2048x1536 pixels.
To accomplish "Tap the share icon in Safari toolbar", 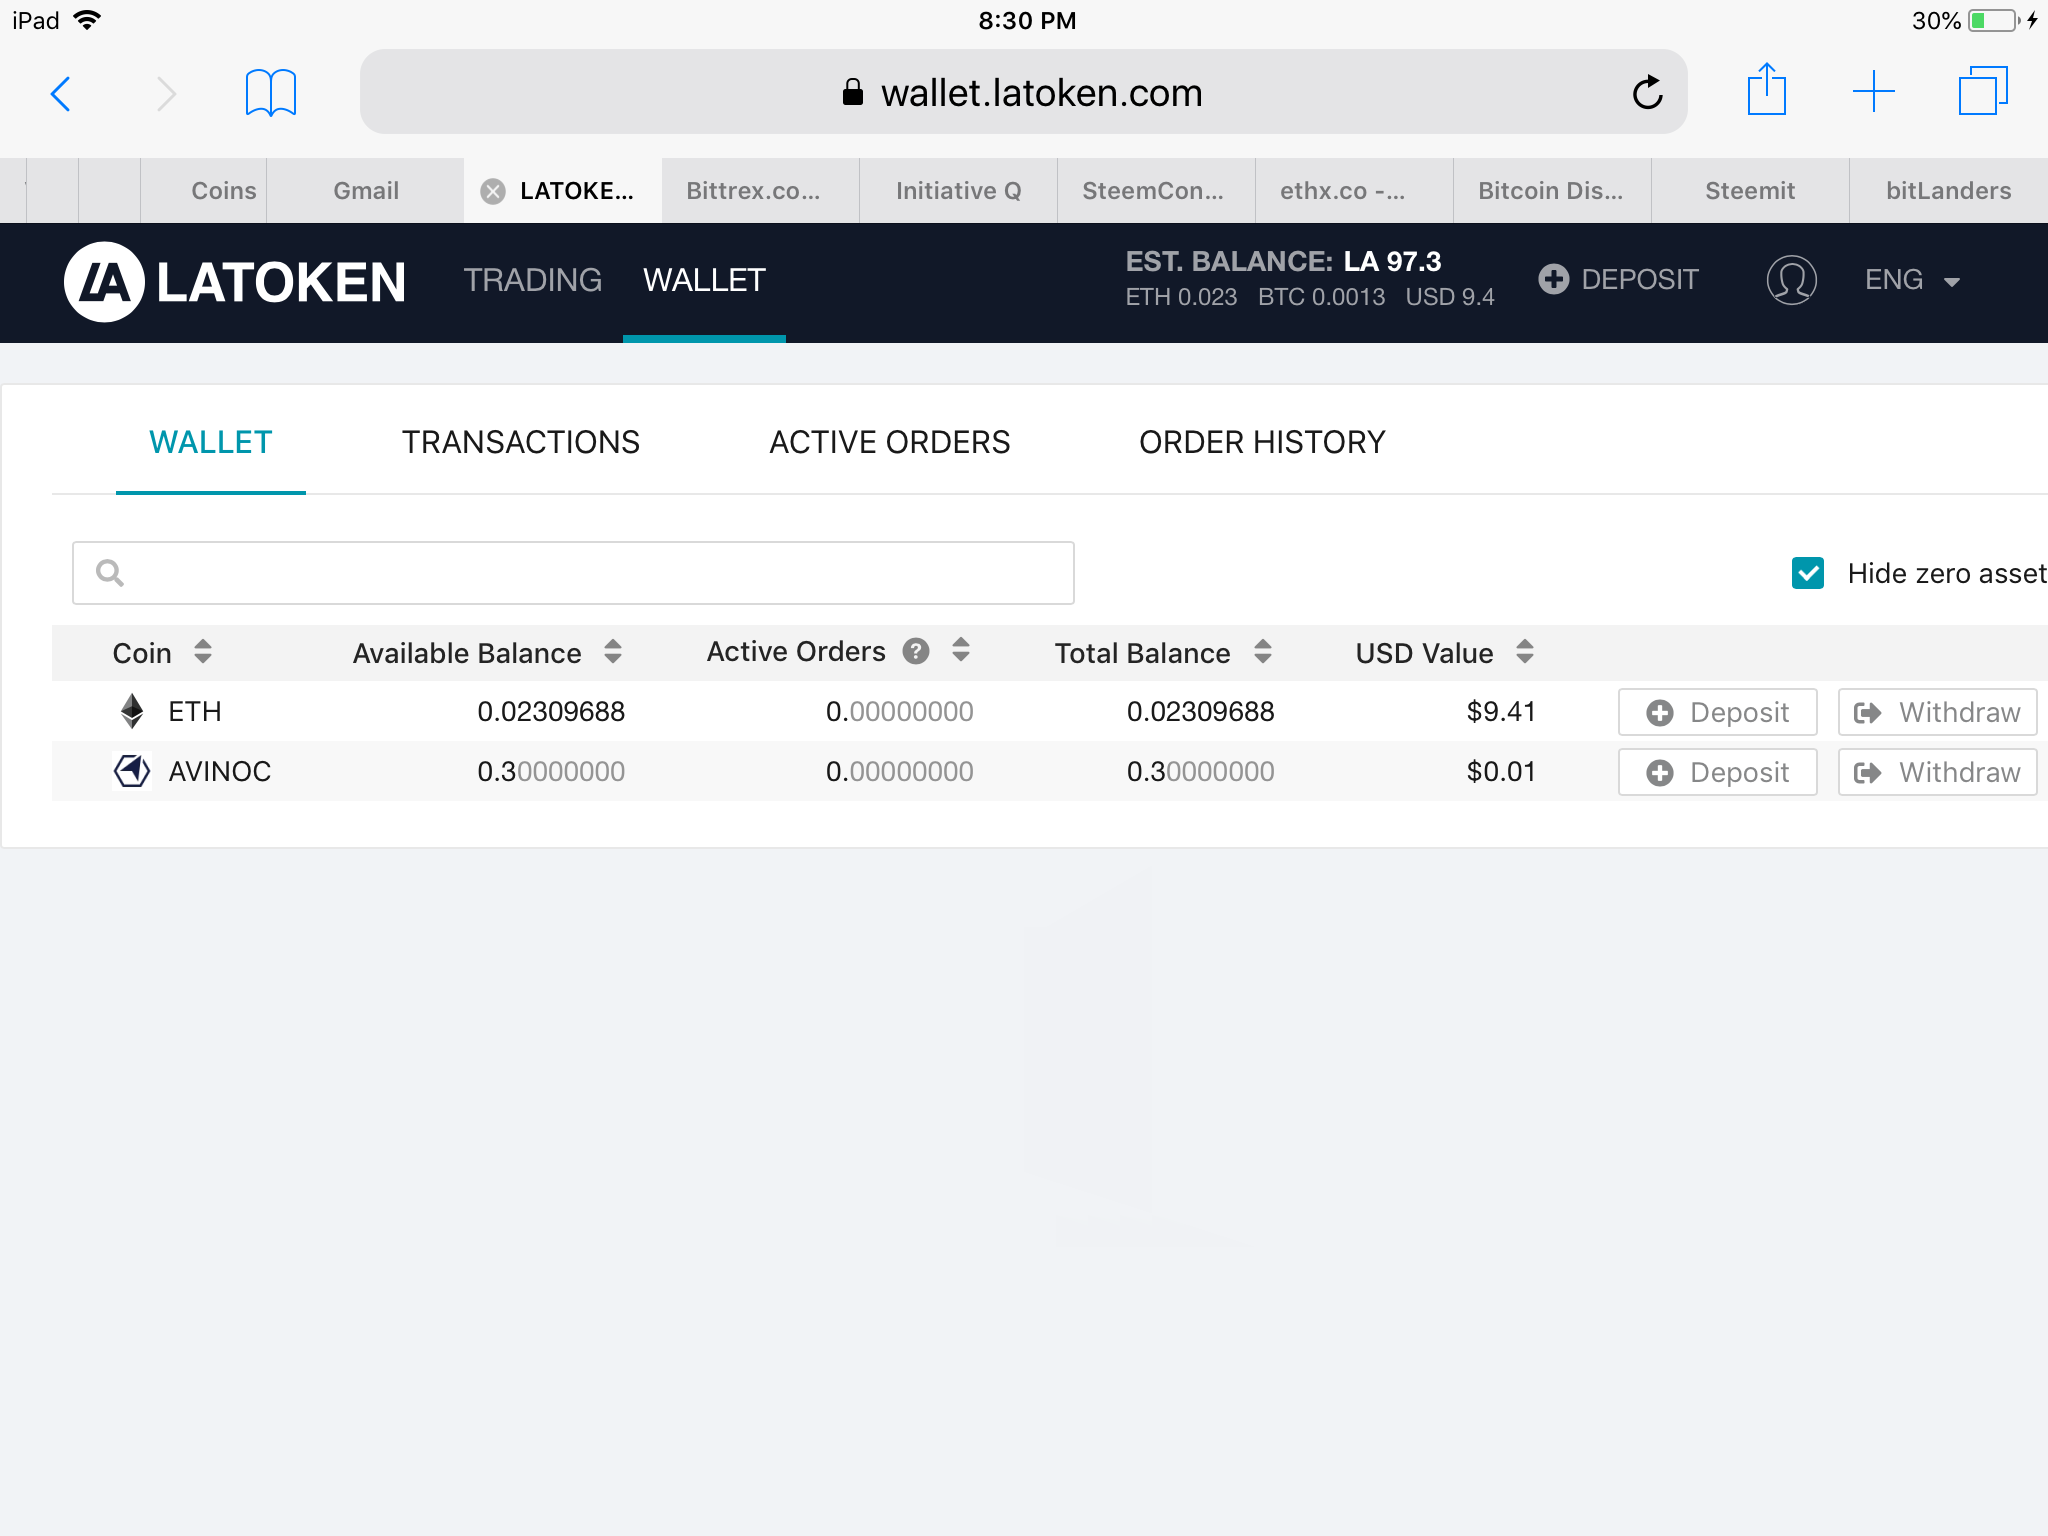I will point(1766,91).
